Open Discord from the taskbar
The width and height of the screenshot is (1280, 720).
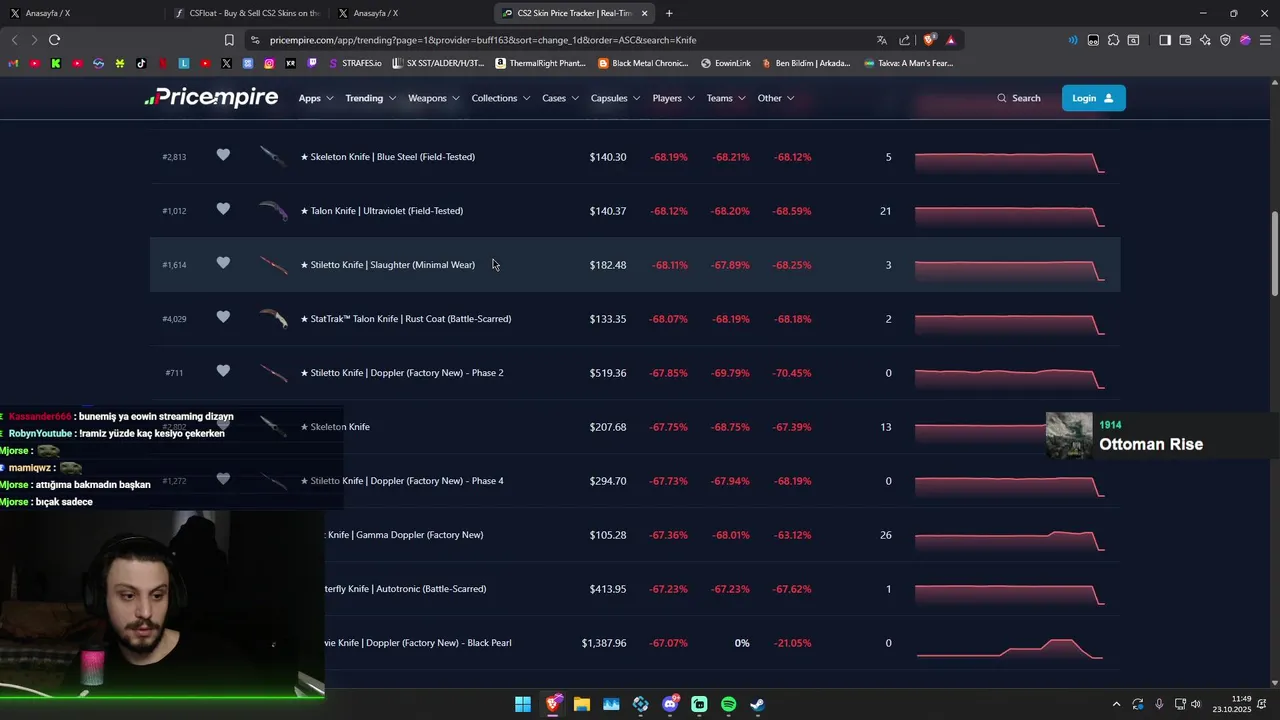click(x=670, y=704)
